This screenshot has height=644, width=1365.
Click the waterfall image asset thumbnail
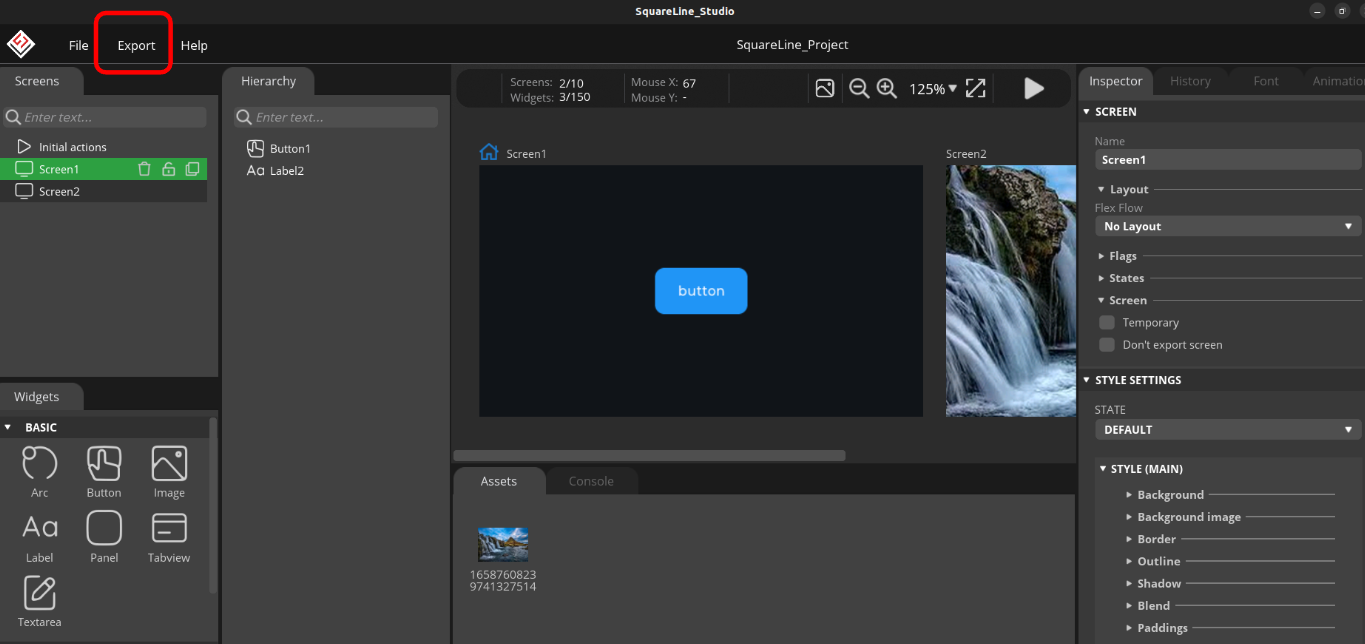[x=503, y=544]
